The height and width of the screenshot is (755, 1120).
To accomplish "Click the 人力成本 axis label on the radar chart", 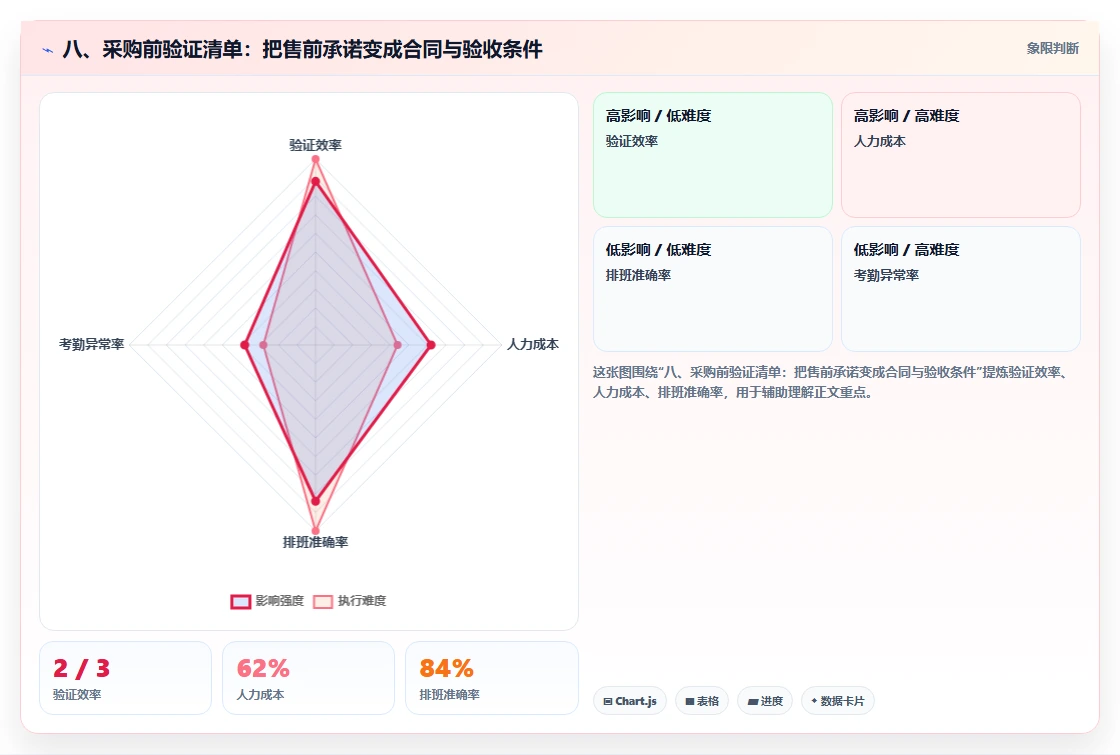I will pyautogui.click(x=533, y=344).
